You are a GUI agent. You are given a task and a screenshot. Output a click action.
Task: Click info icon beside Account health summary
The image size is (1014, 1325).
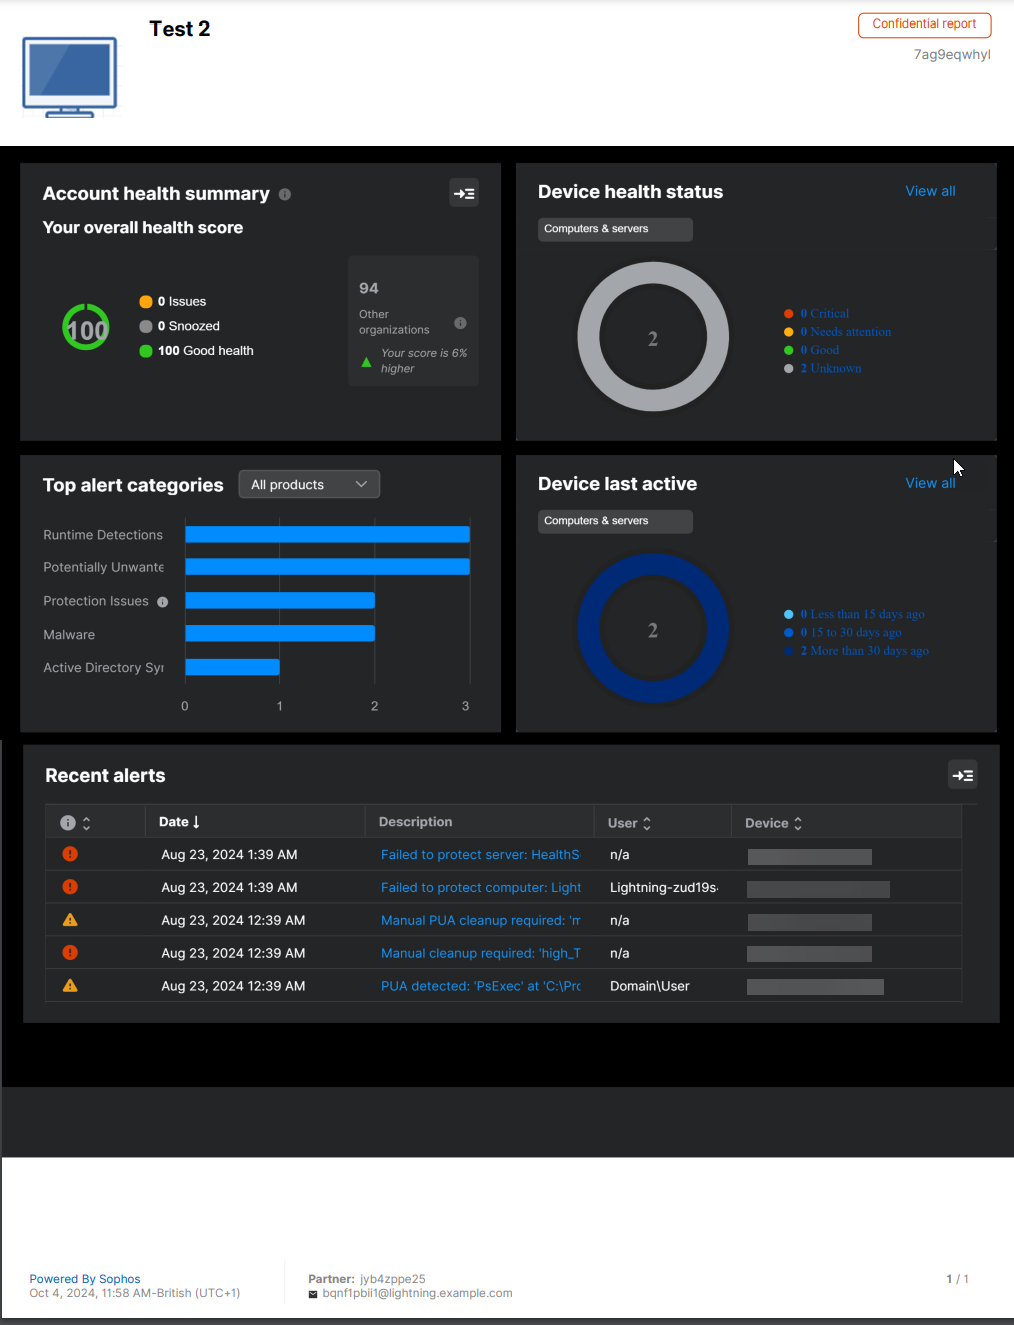[x=285, y=194]
